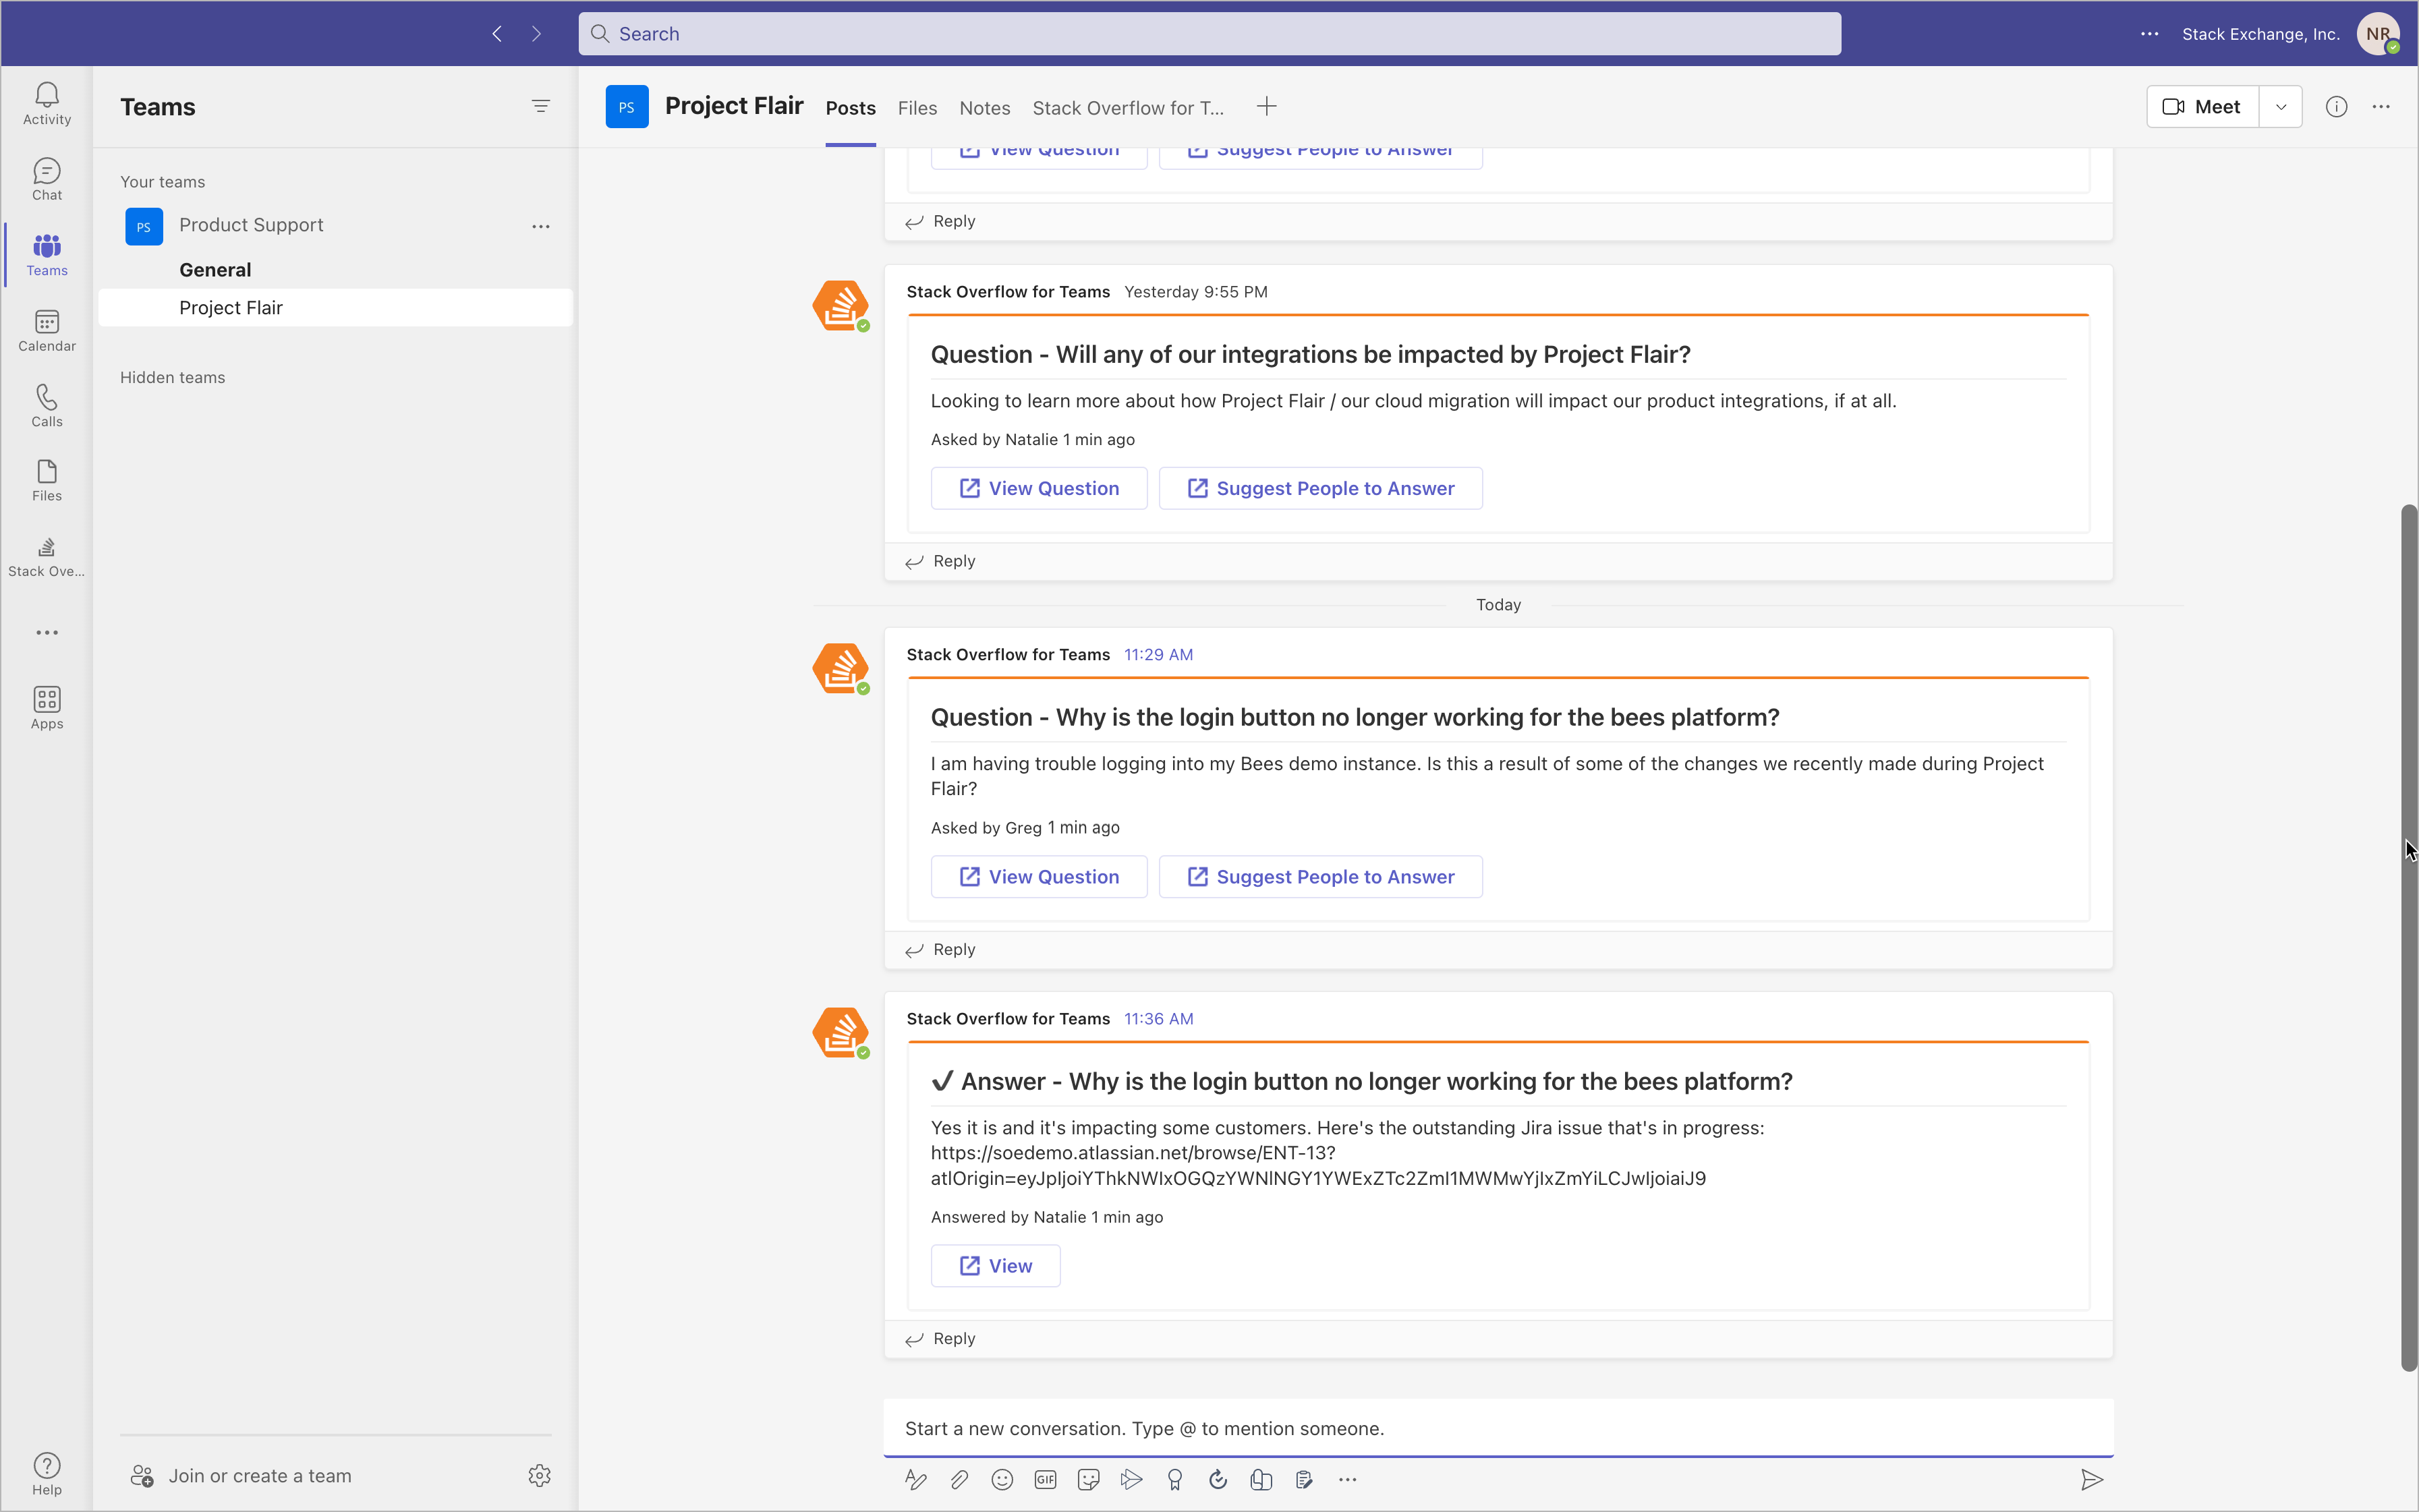
Task: Open Manage teams settings gear
Action: pyautogui.click(x=540, y=1475)
